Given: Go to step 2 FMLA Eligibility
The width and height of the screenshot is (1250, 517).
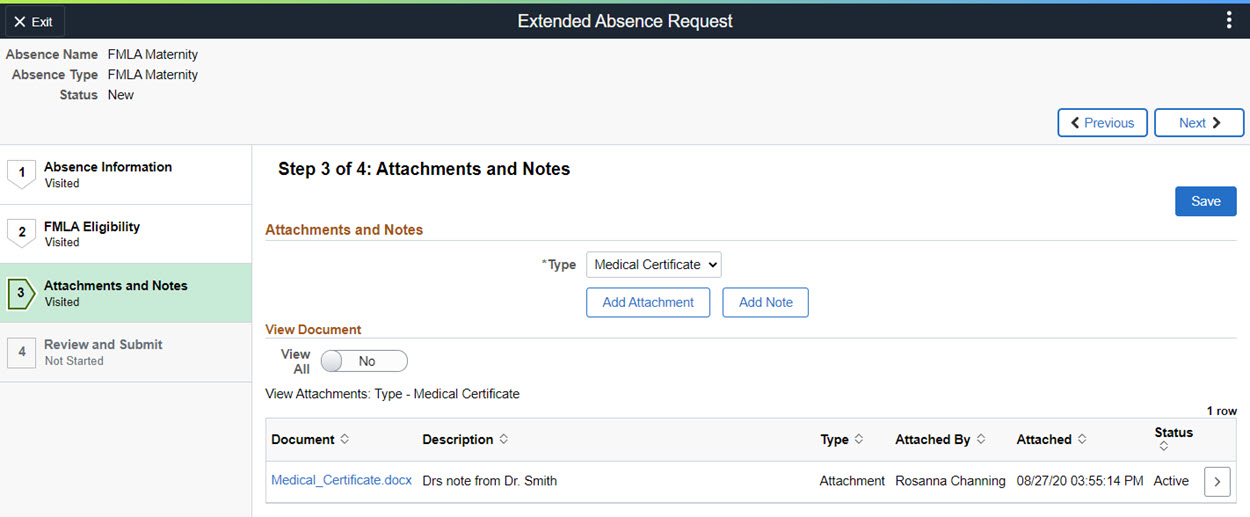Looking at the screenshot, I should pos(92,234).
